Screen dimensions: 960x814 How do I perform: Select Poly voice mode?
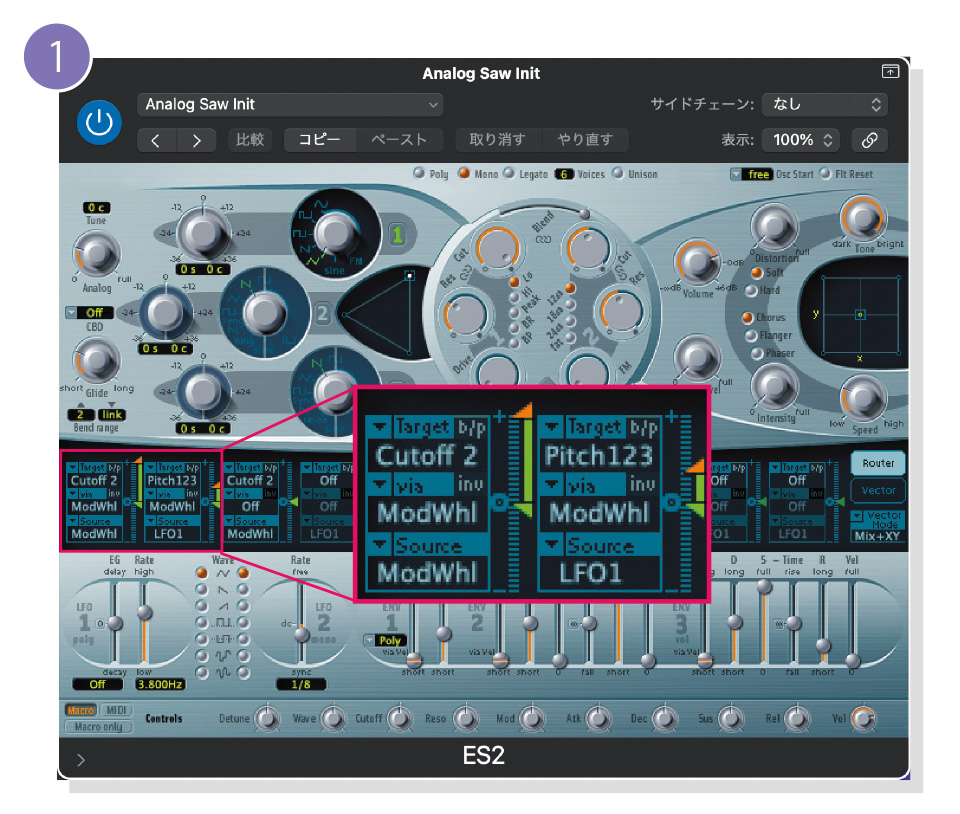(419, 173)
